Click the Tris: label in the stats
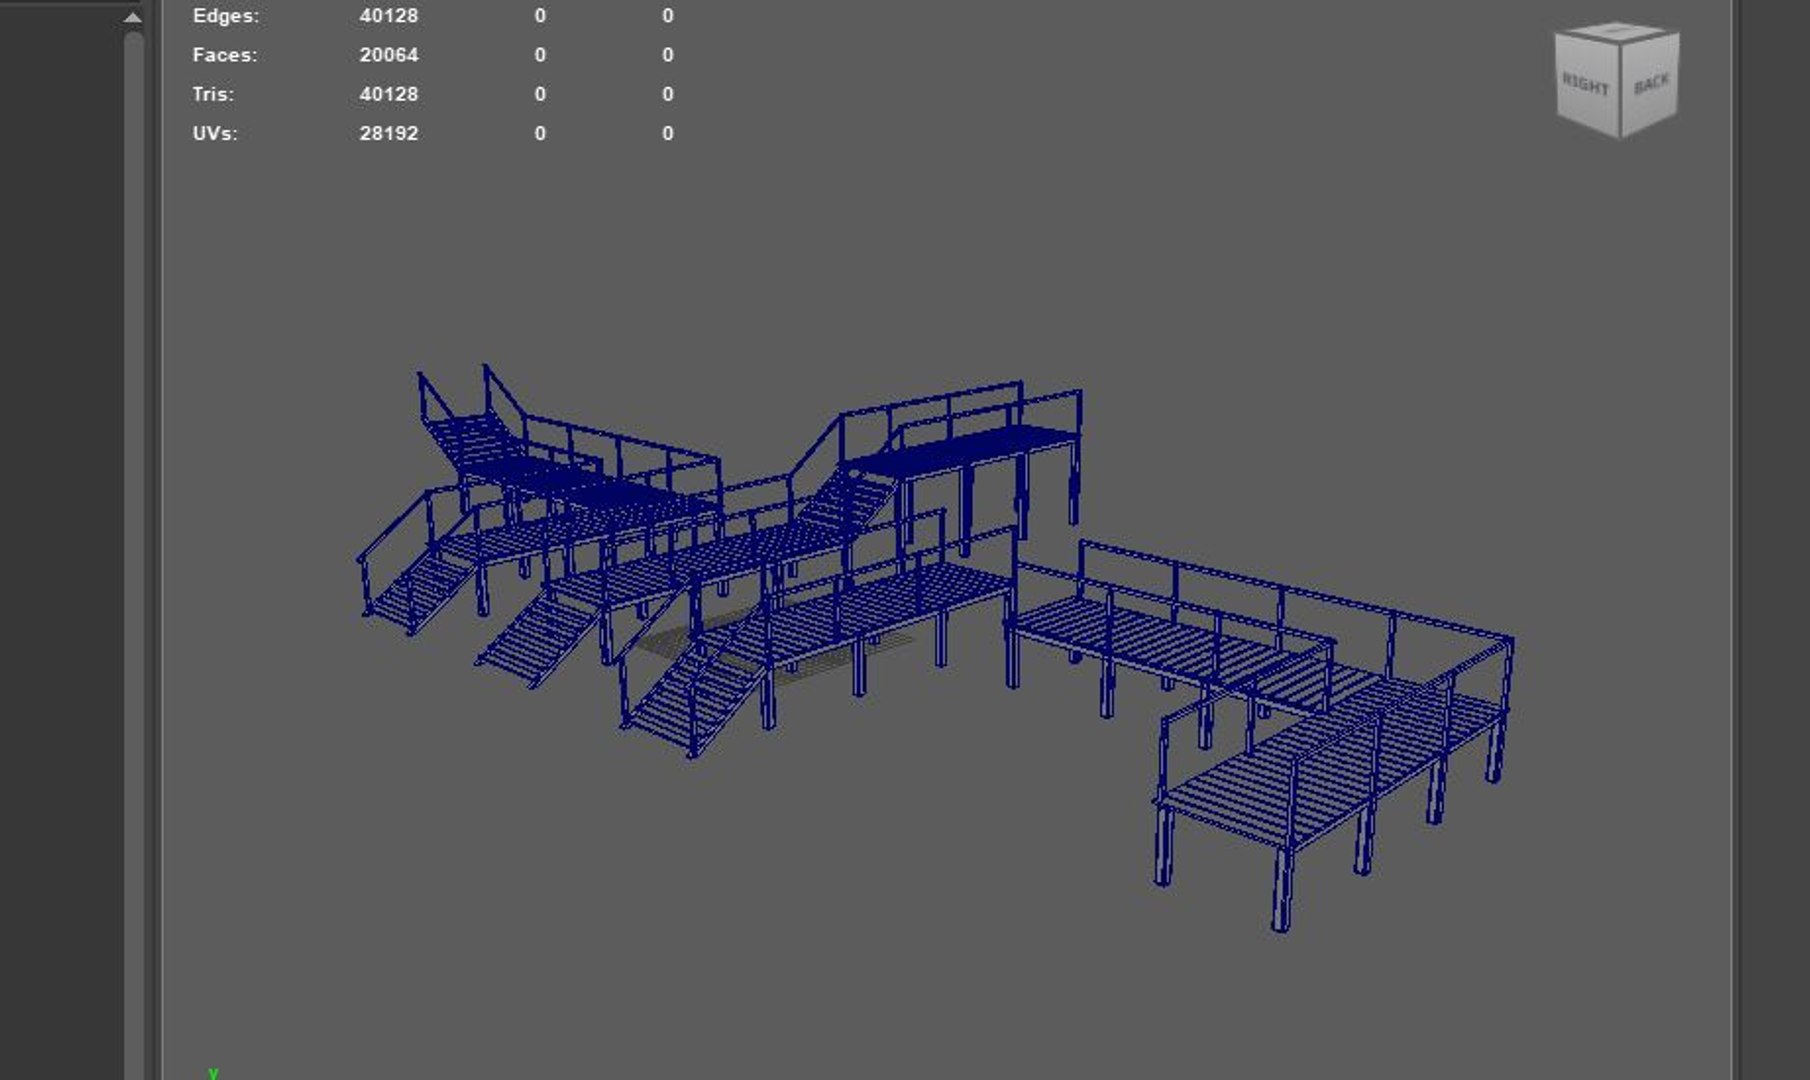Viewport: 1810px width, 1080px height. tap(213, 94)
